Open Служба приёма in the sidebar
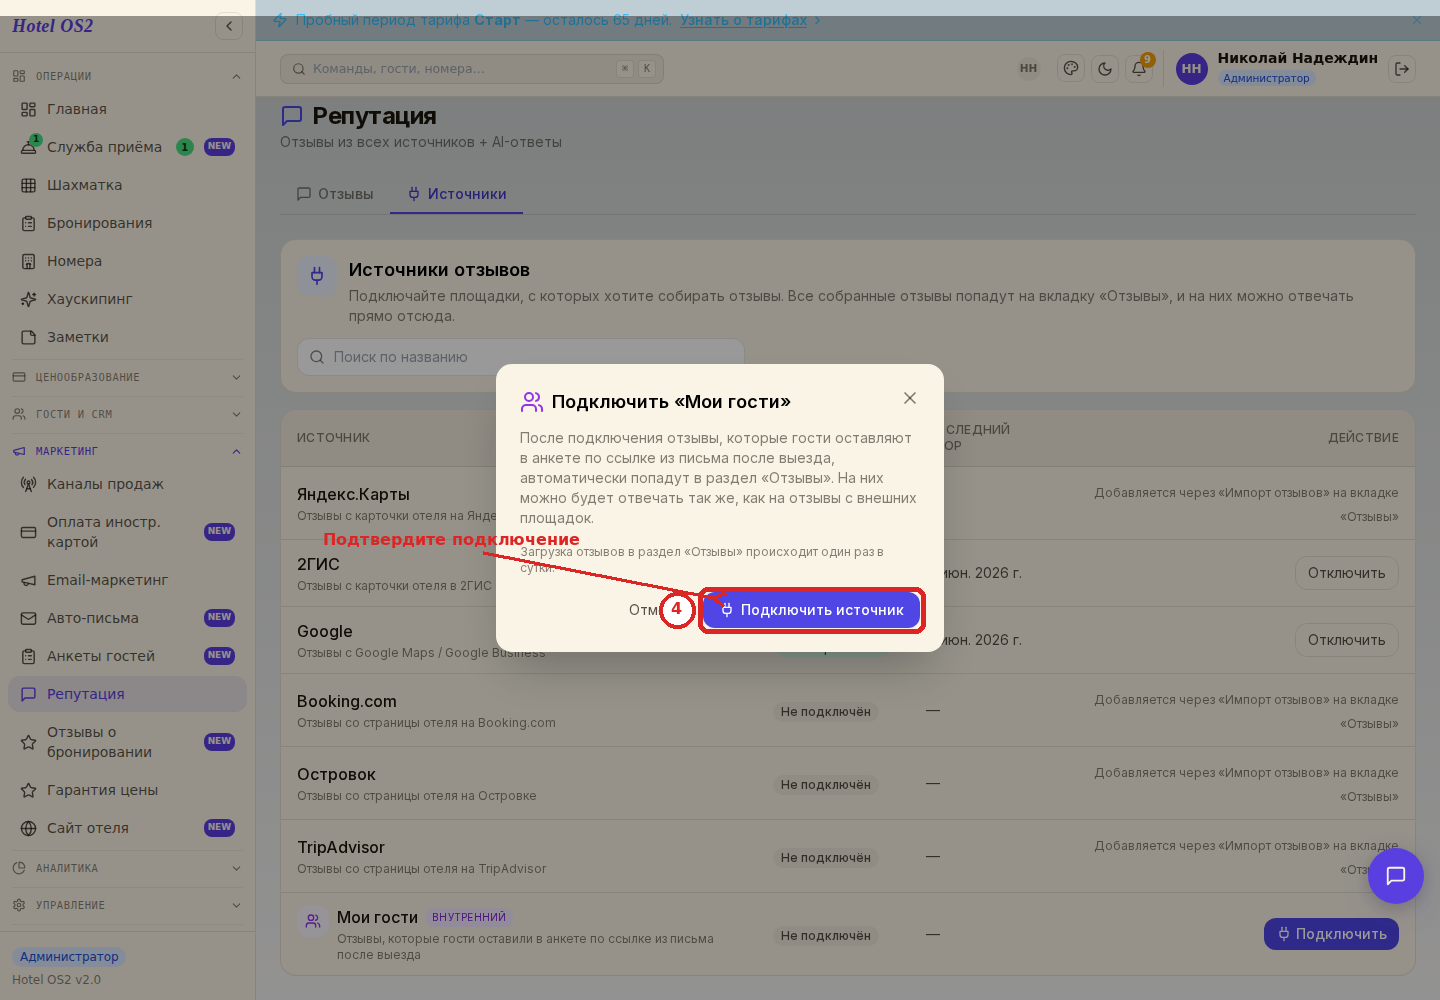 127,147
